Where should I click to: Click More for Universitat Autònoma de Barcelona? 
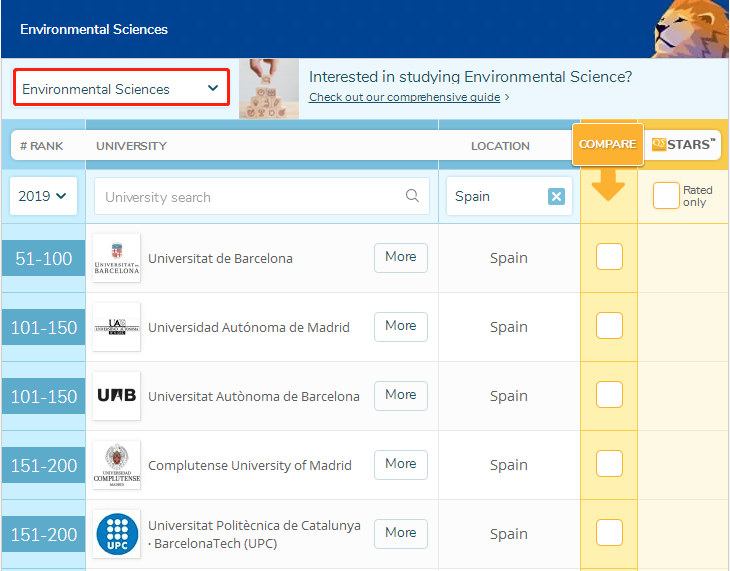400,395
